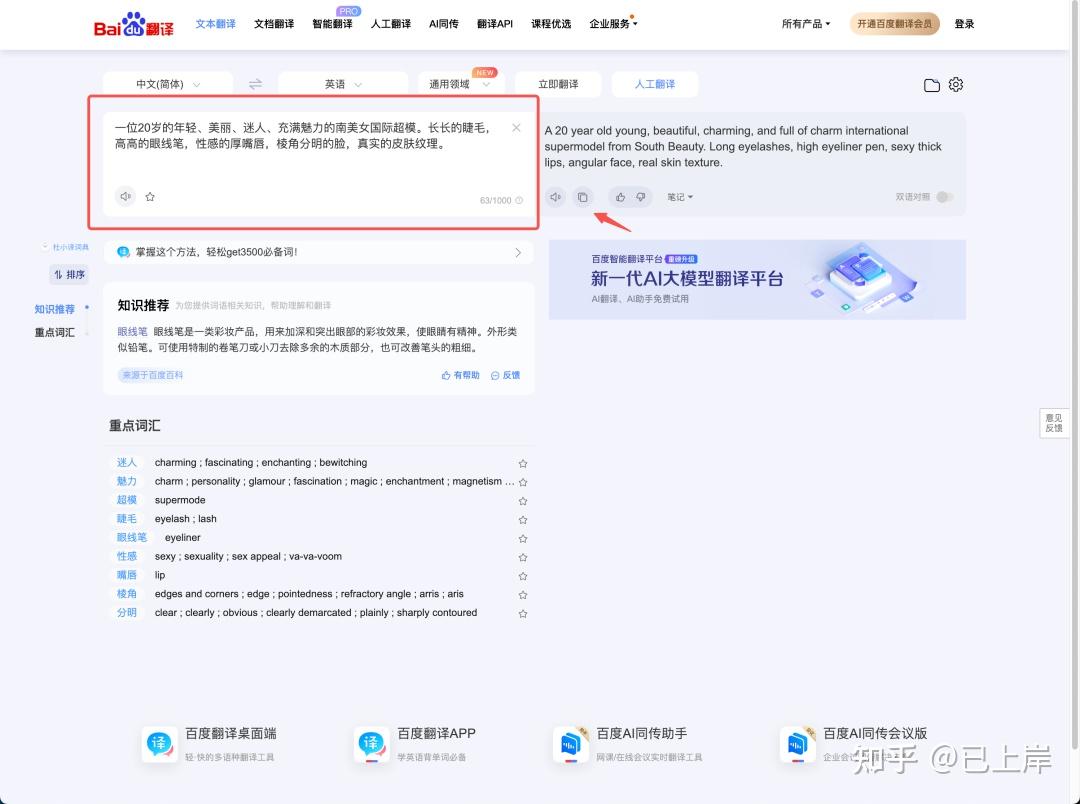Expand 所有产品 menu

click(x=806, y=23)
